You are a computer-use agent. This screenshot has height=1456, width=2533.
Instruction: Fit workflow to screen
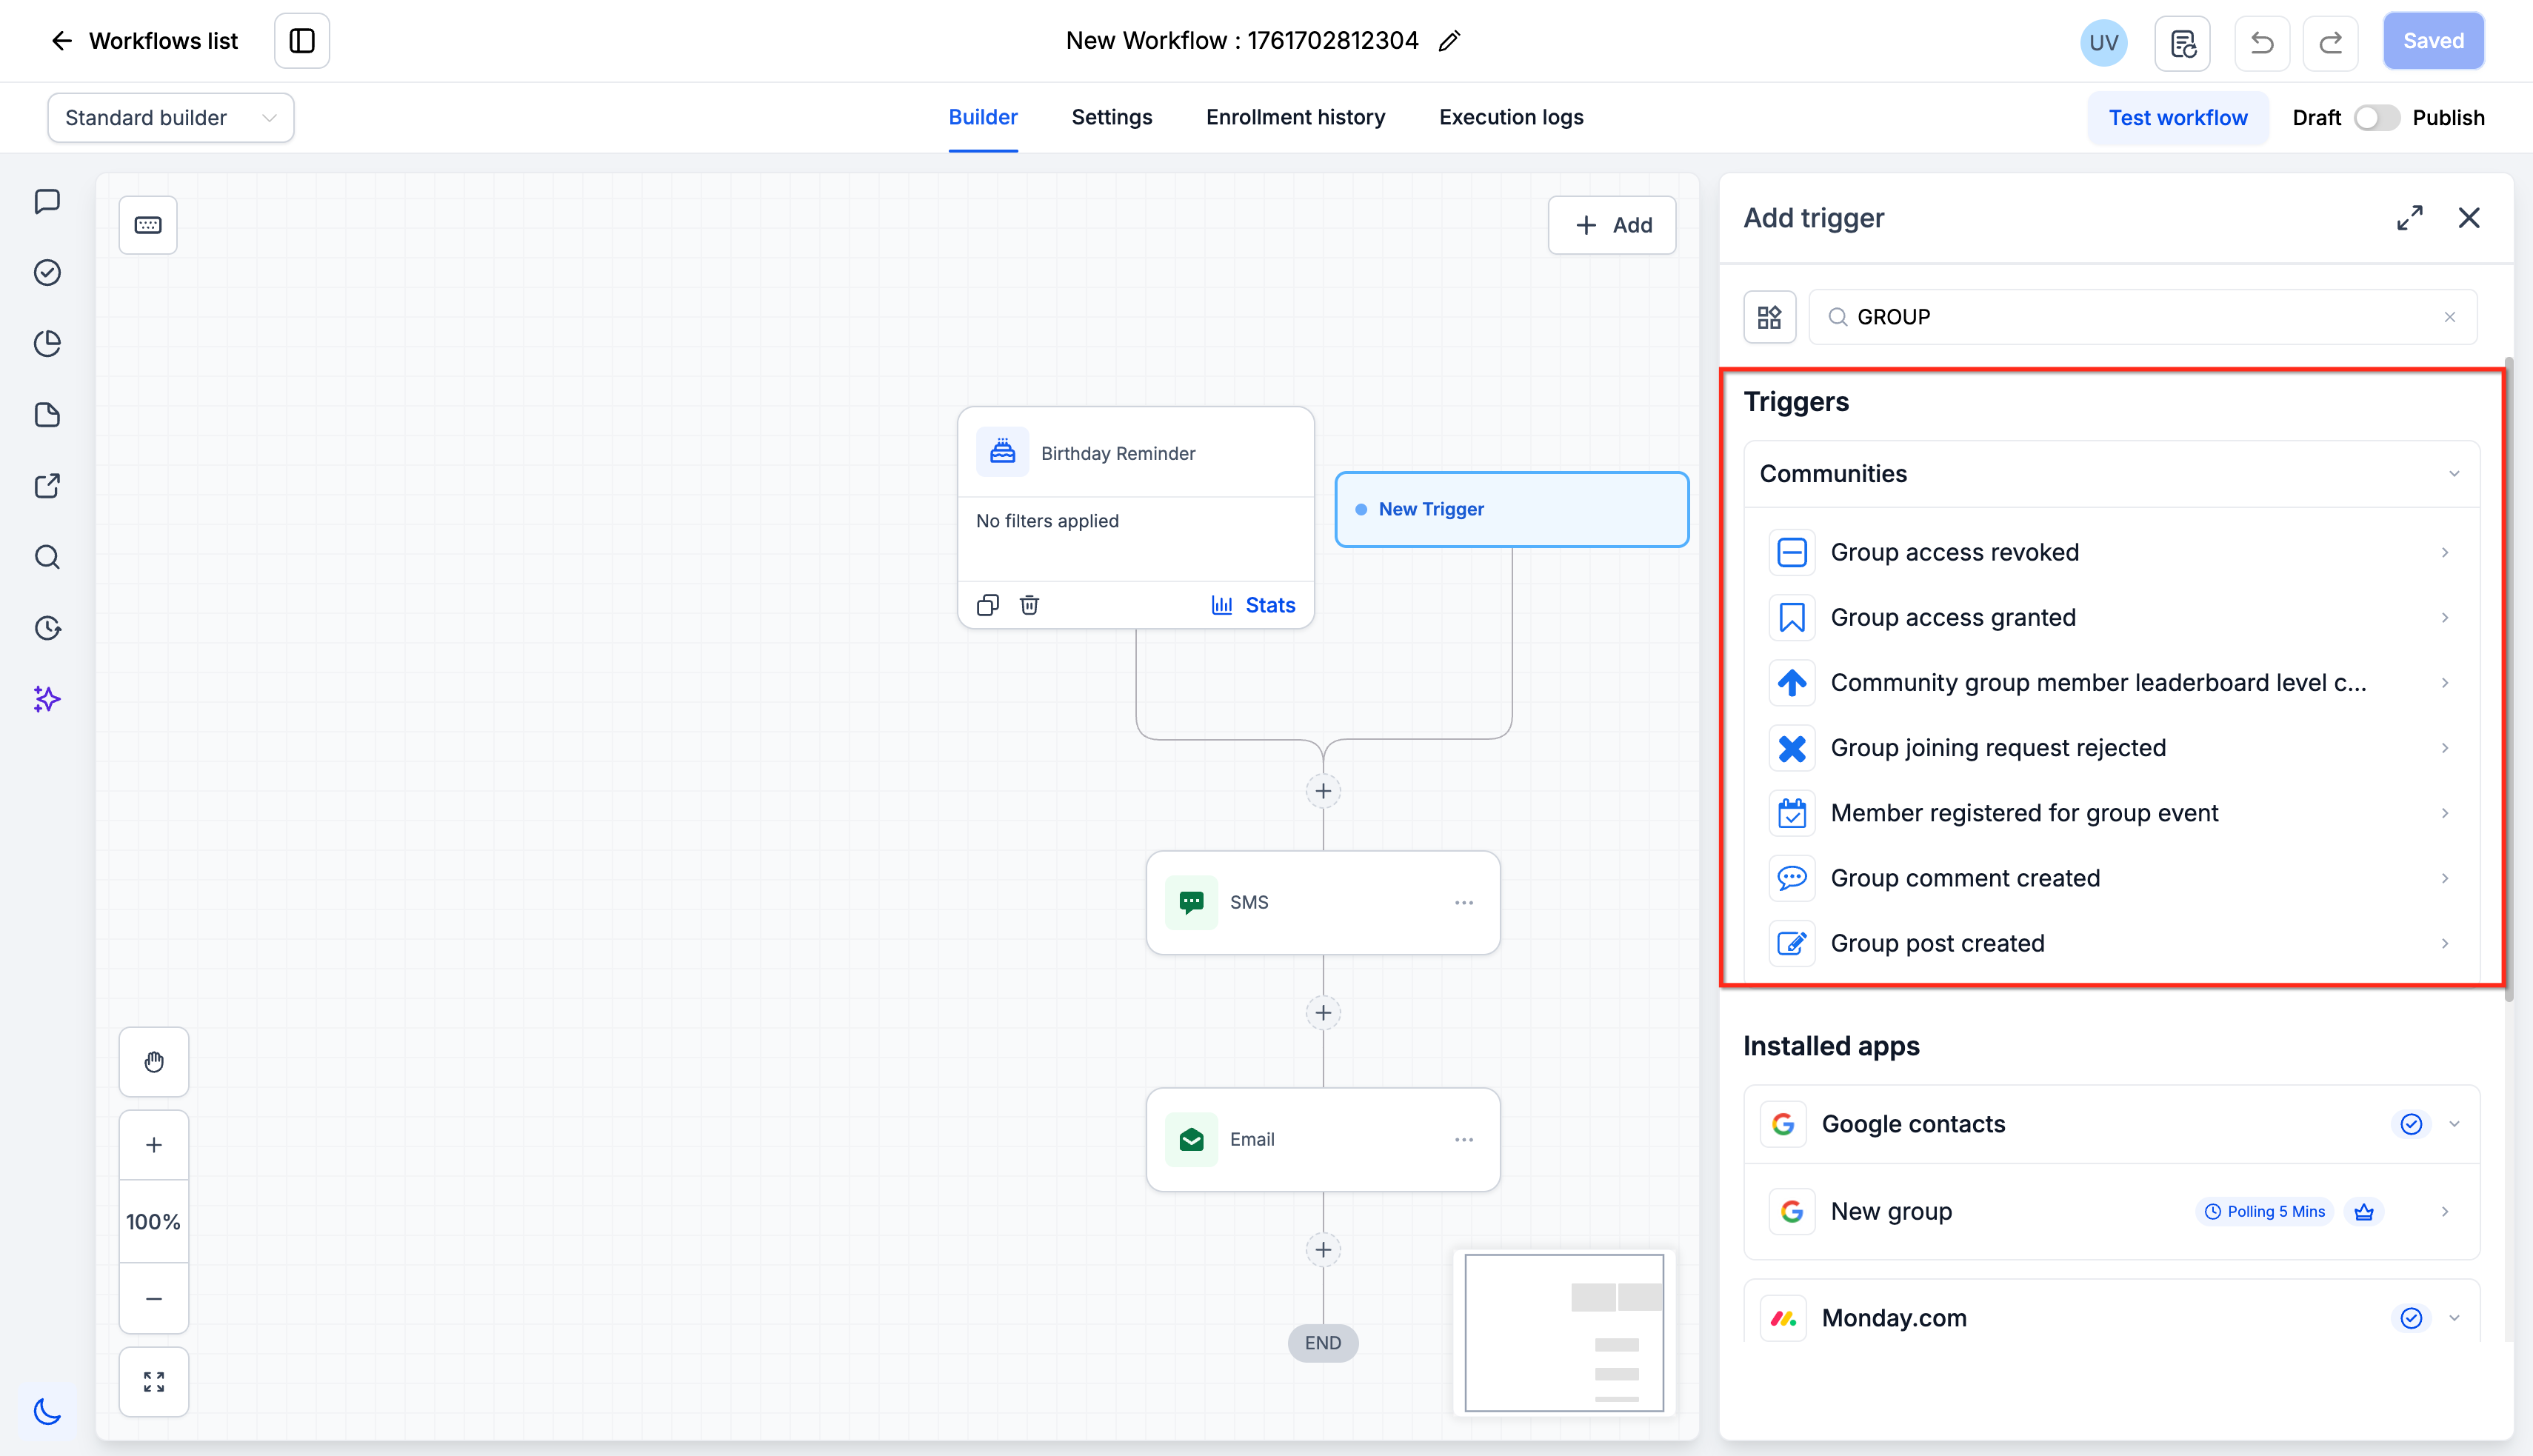pyautogui.click(x=154, y=1381)
